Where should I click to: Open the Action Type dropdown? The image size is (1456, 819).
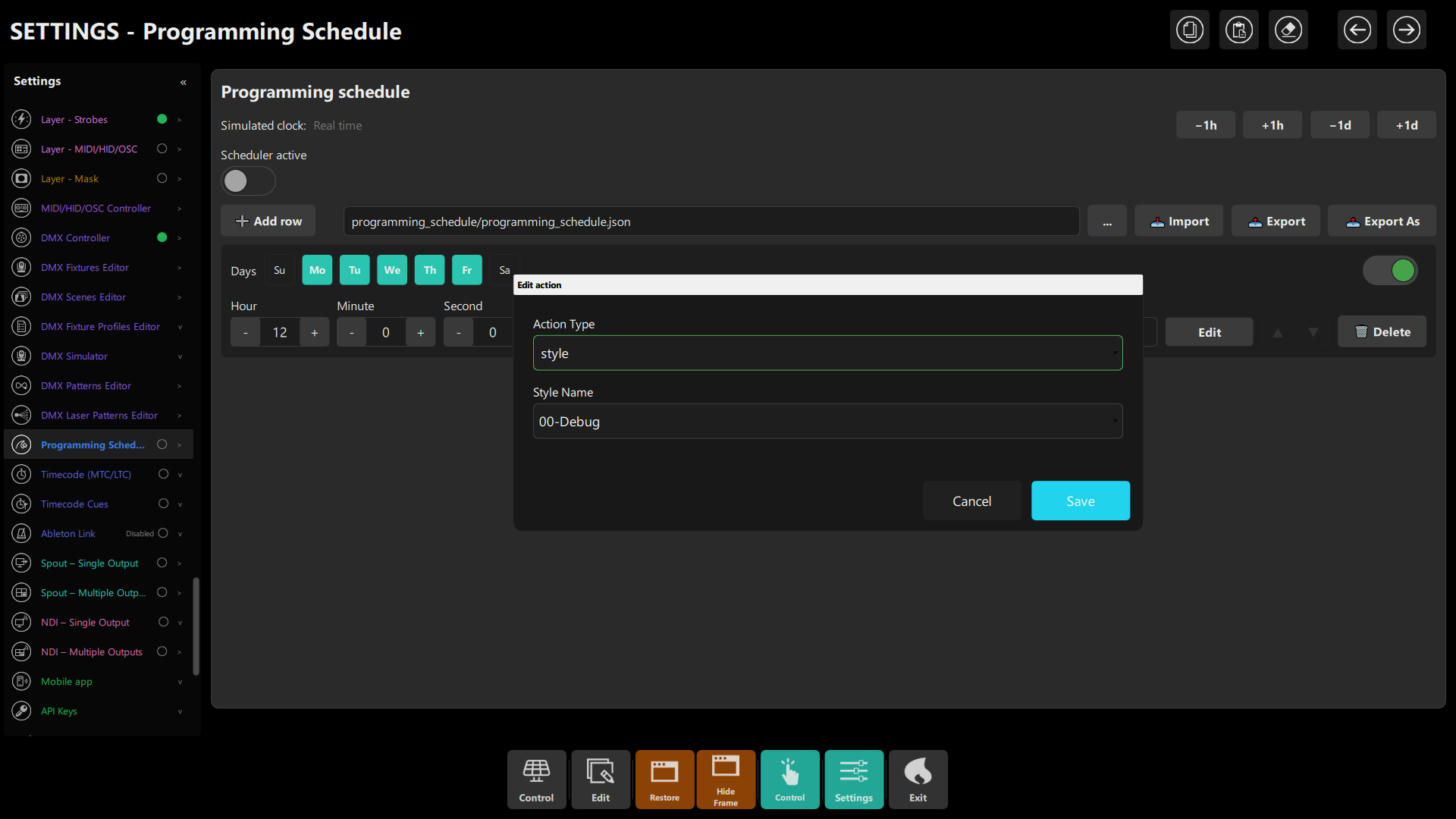[x=828, y=353]
